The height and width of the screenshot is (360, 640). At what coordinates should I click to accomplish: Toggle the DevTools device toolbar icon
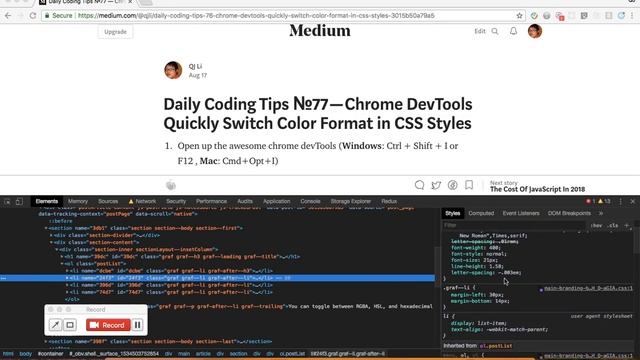(x=19, y=201)
